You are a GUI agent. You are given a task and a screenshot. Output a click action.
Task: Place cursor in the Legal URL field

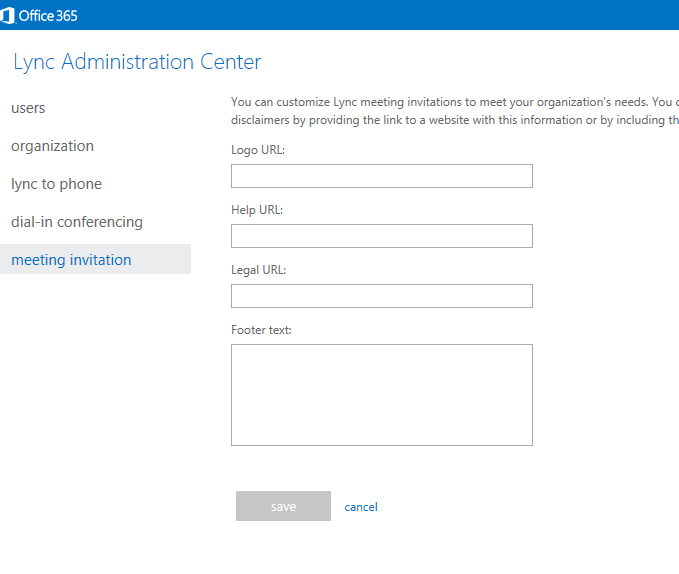[381, 296]
